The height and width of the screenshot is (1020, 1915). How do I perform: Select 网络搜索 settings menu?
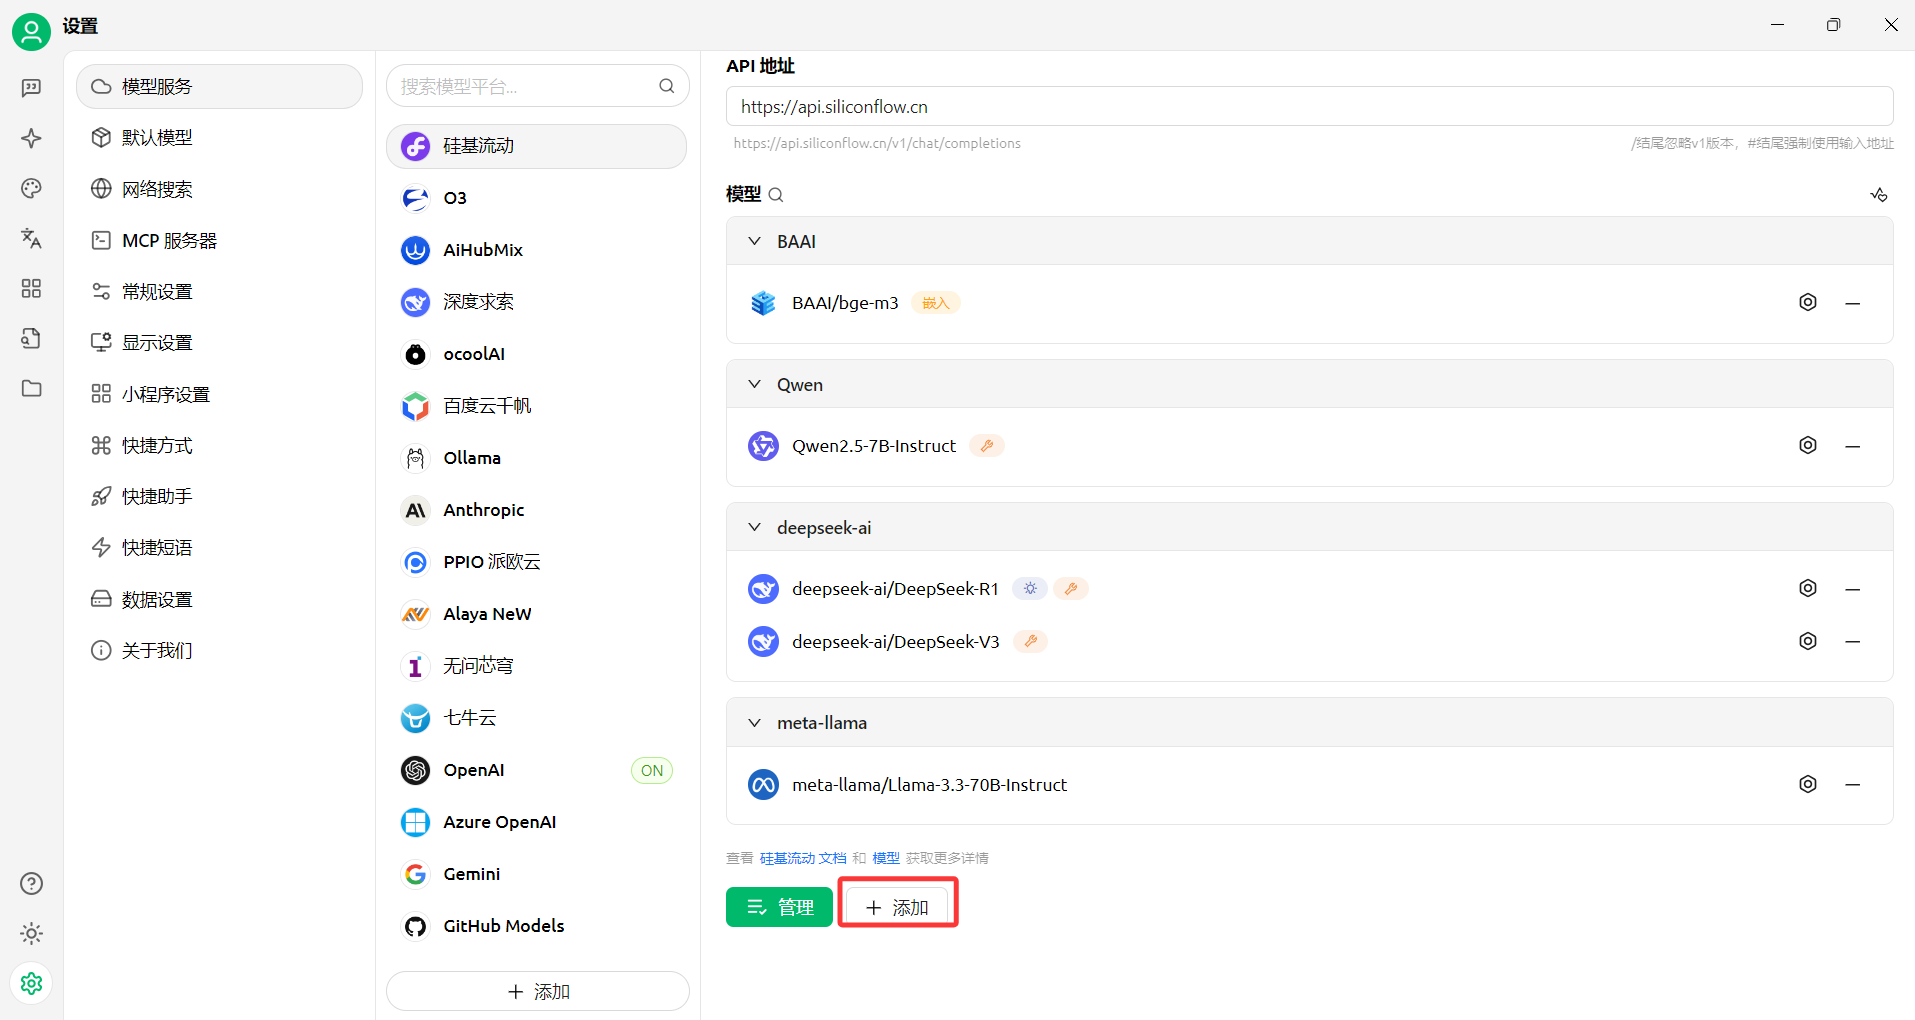click(x=219, y=189)
